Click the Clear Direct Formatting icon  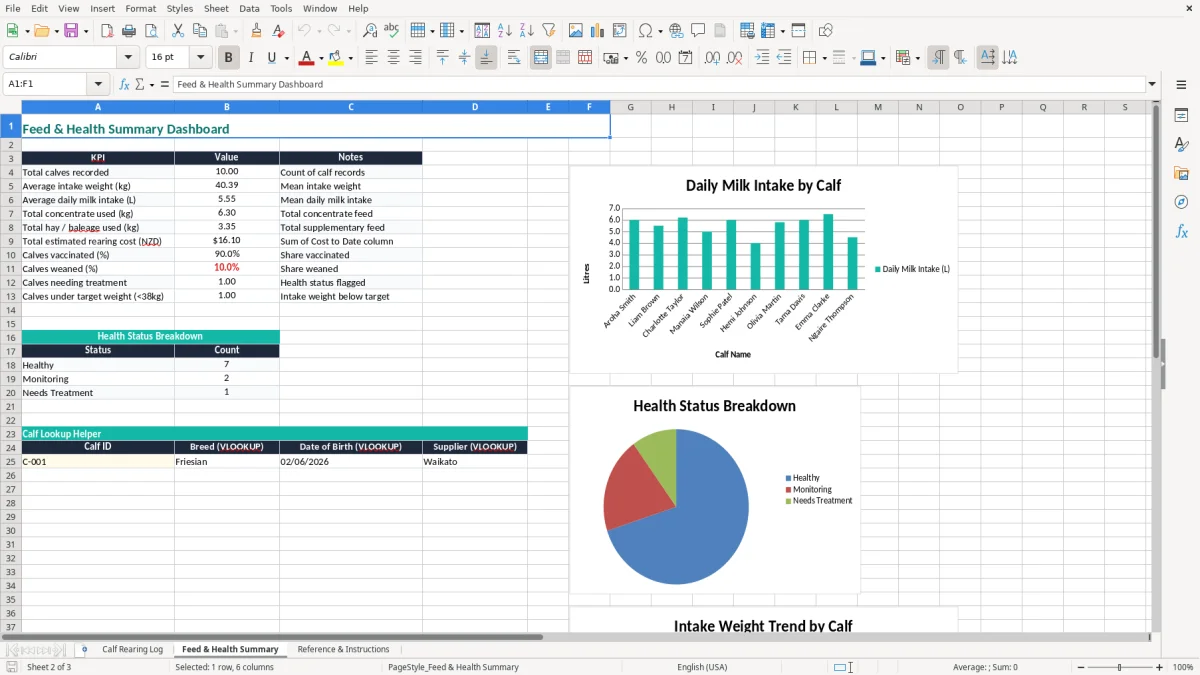pos(278,31)
